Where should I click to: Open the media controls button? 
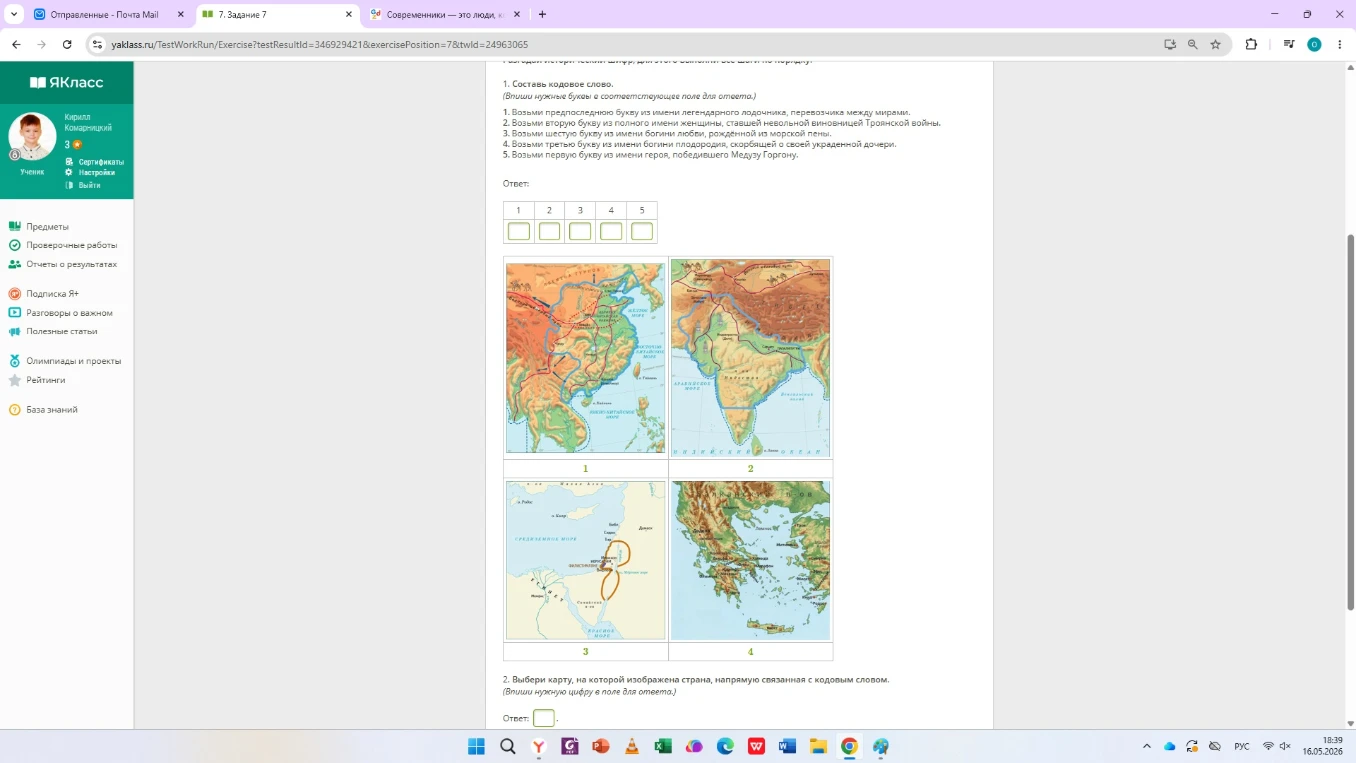(1289, 44)
